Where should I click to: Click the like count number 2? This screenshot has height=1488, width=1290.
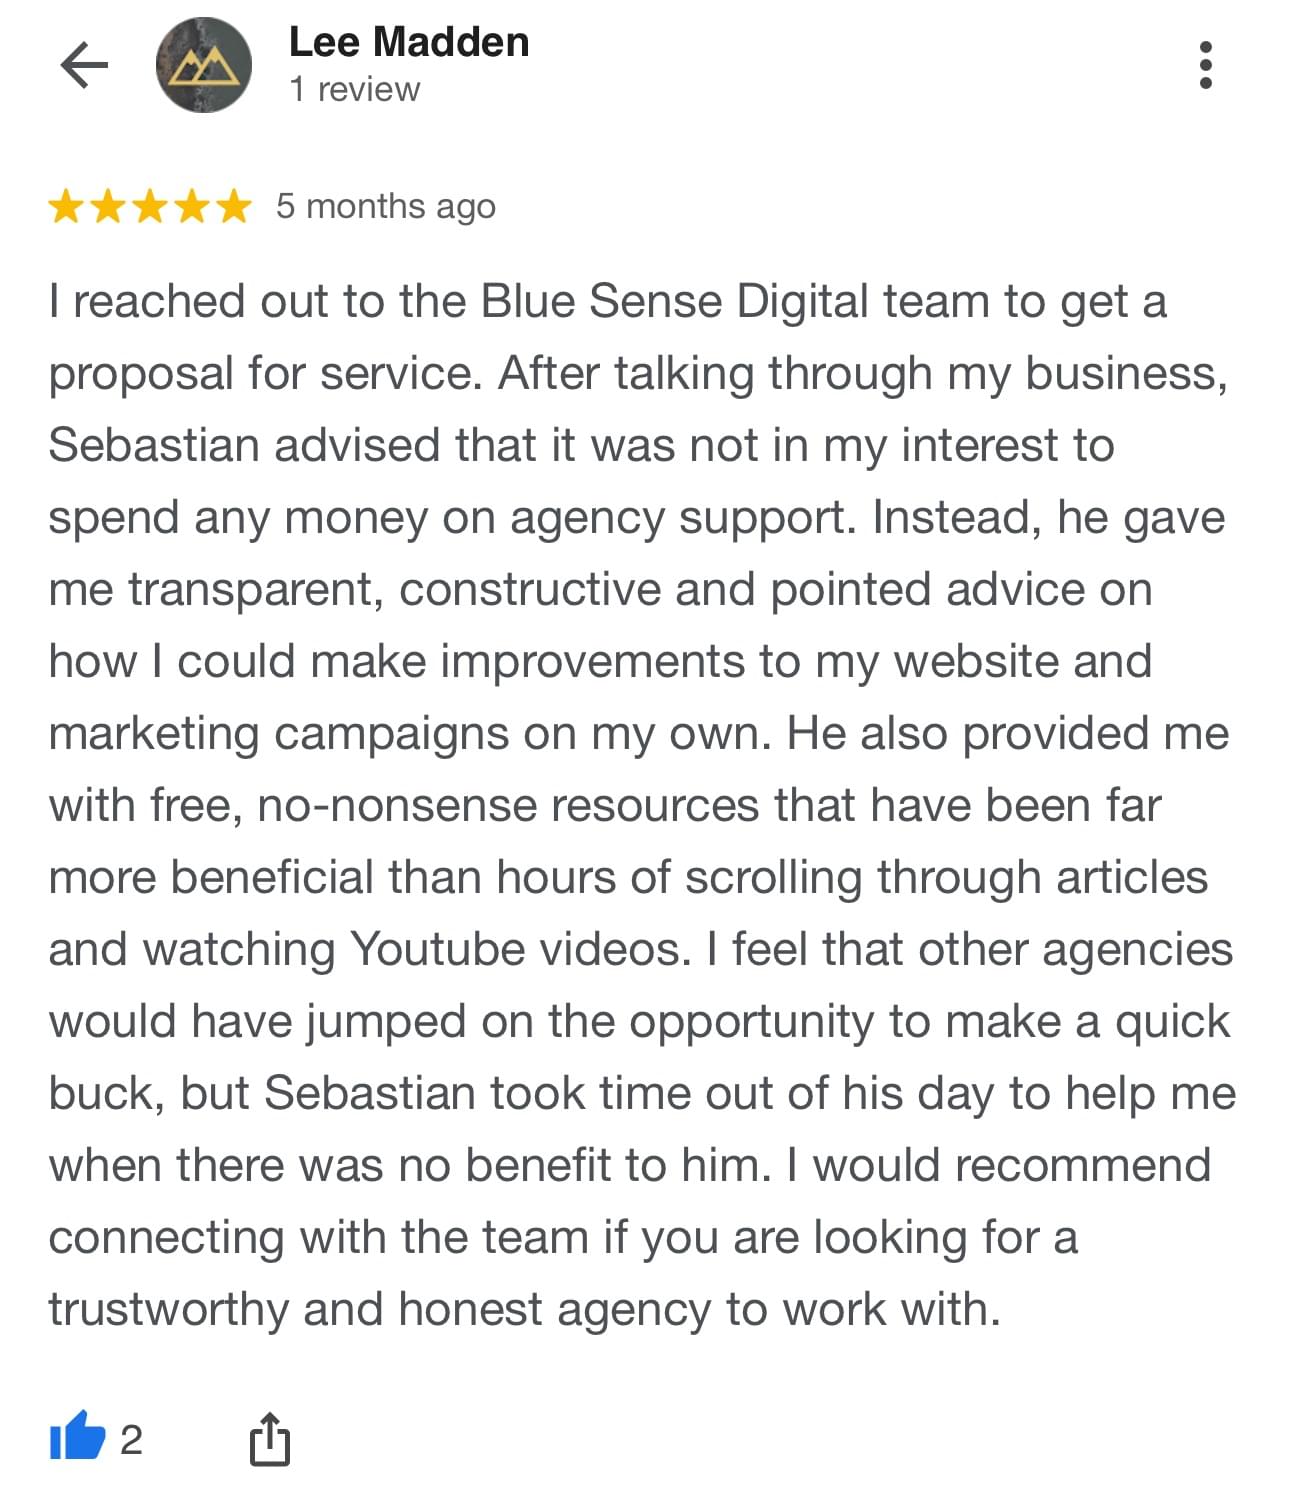coord(131,1441)
